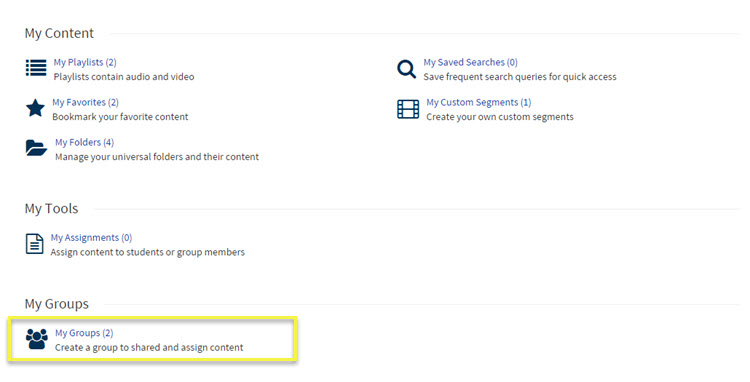The width and height of the screenshot is (750, 382).
Task: Click the My Content section heading
Action: click(x=59, y=33)
